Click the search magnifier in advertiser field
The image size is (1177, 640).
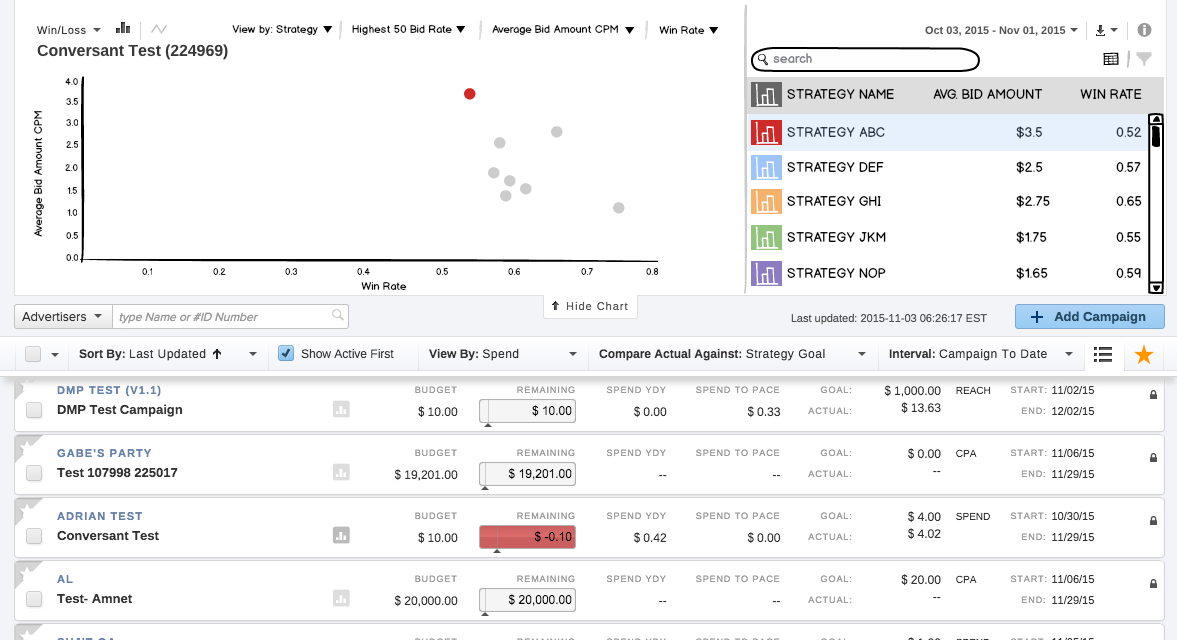338,316
